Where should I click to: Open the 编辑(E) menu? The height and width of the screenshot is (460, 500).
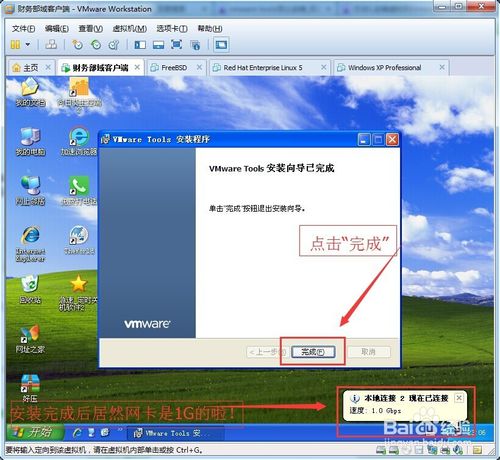tap(57, 29)
